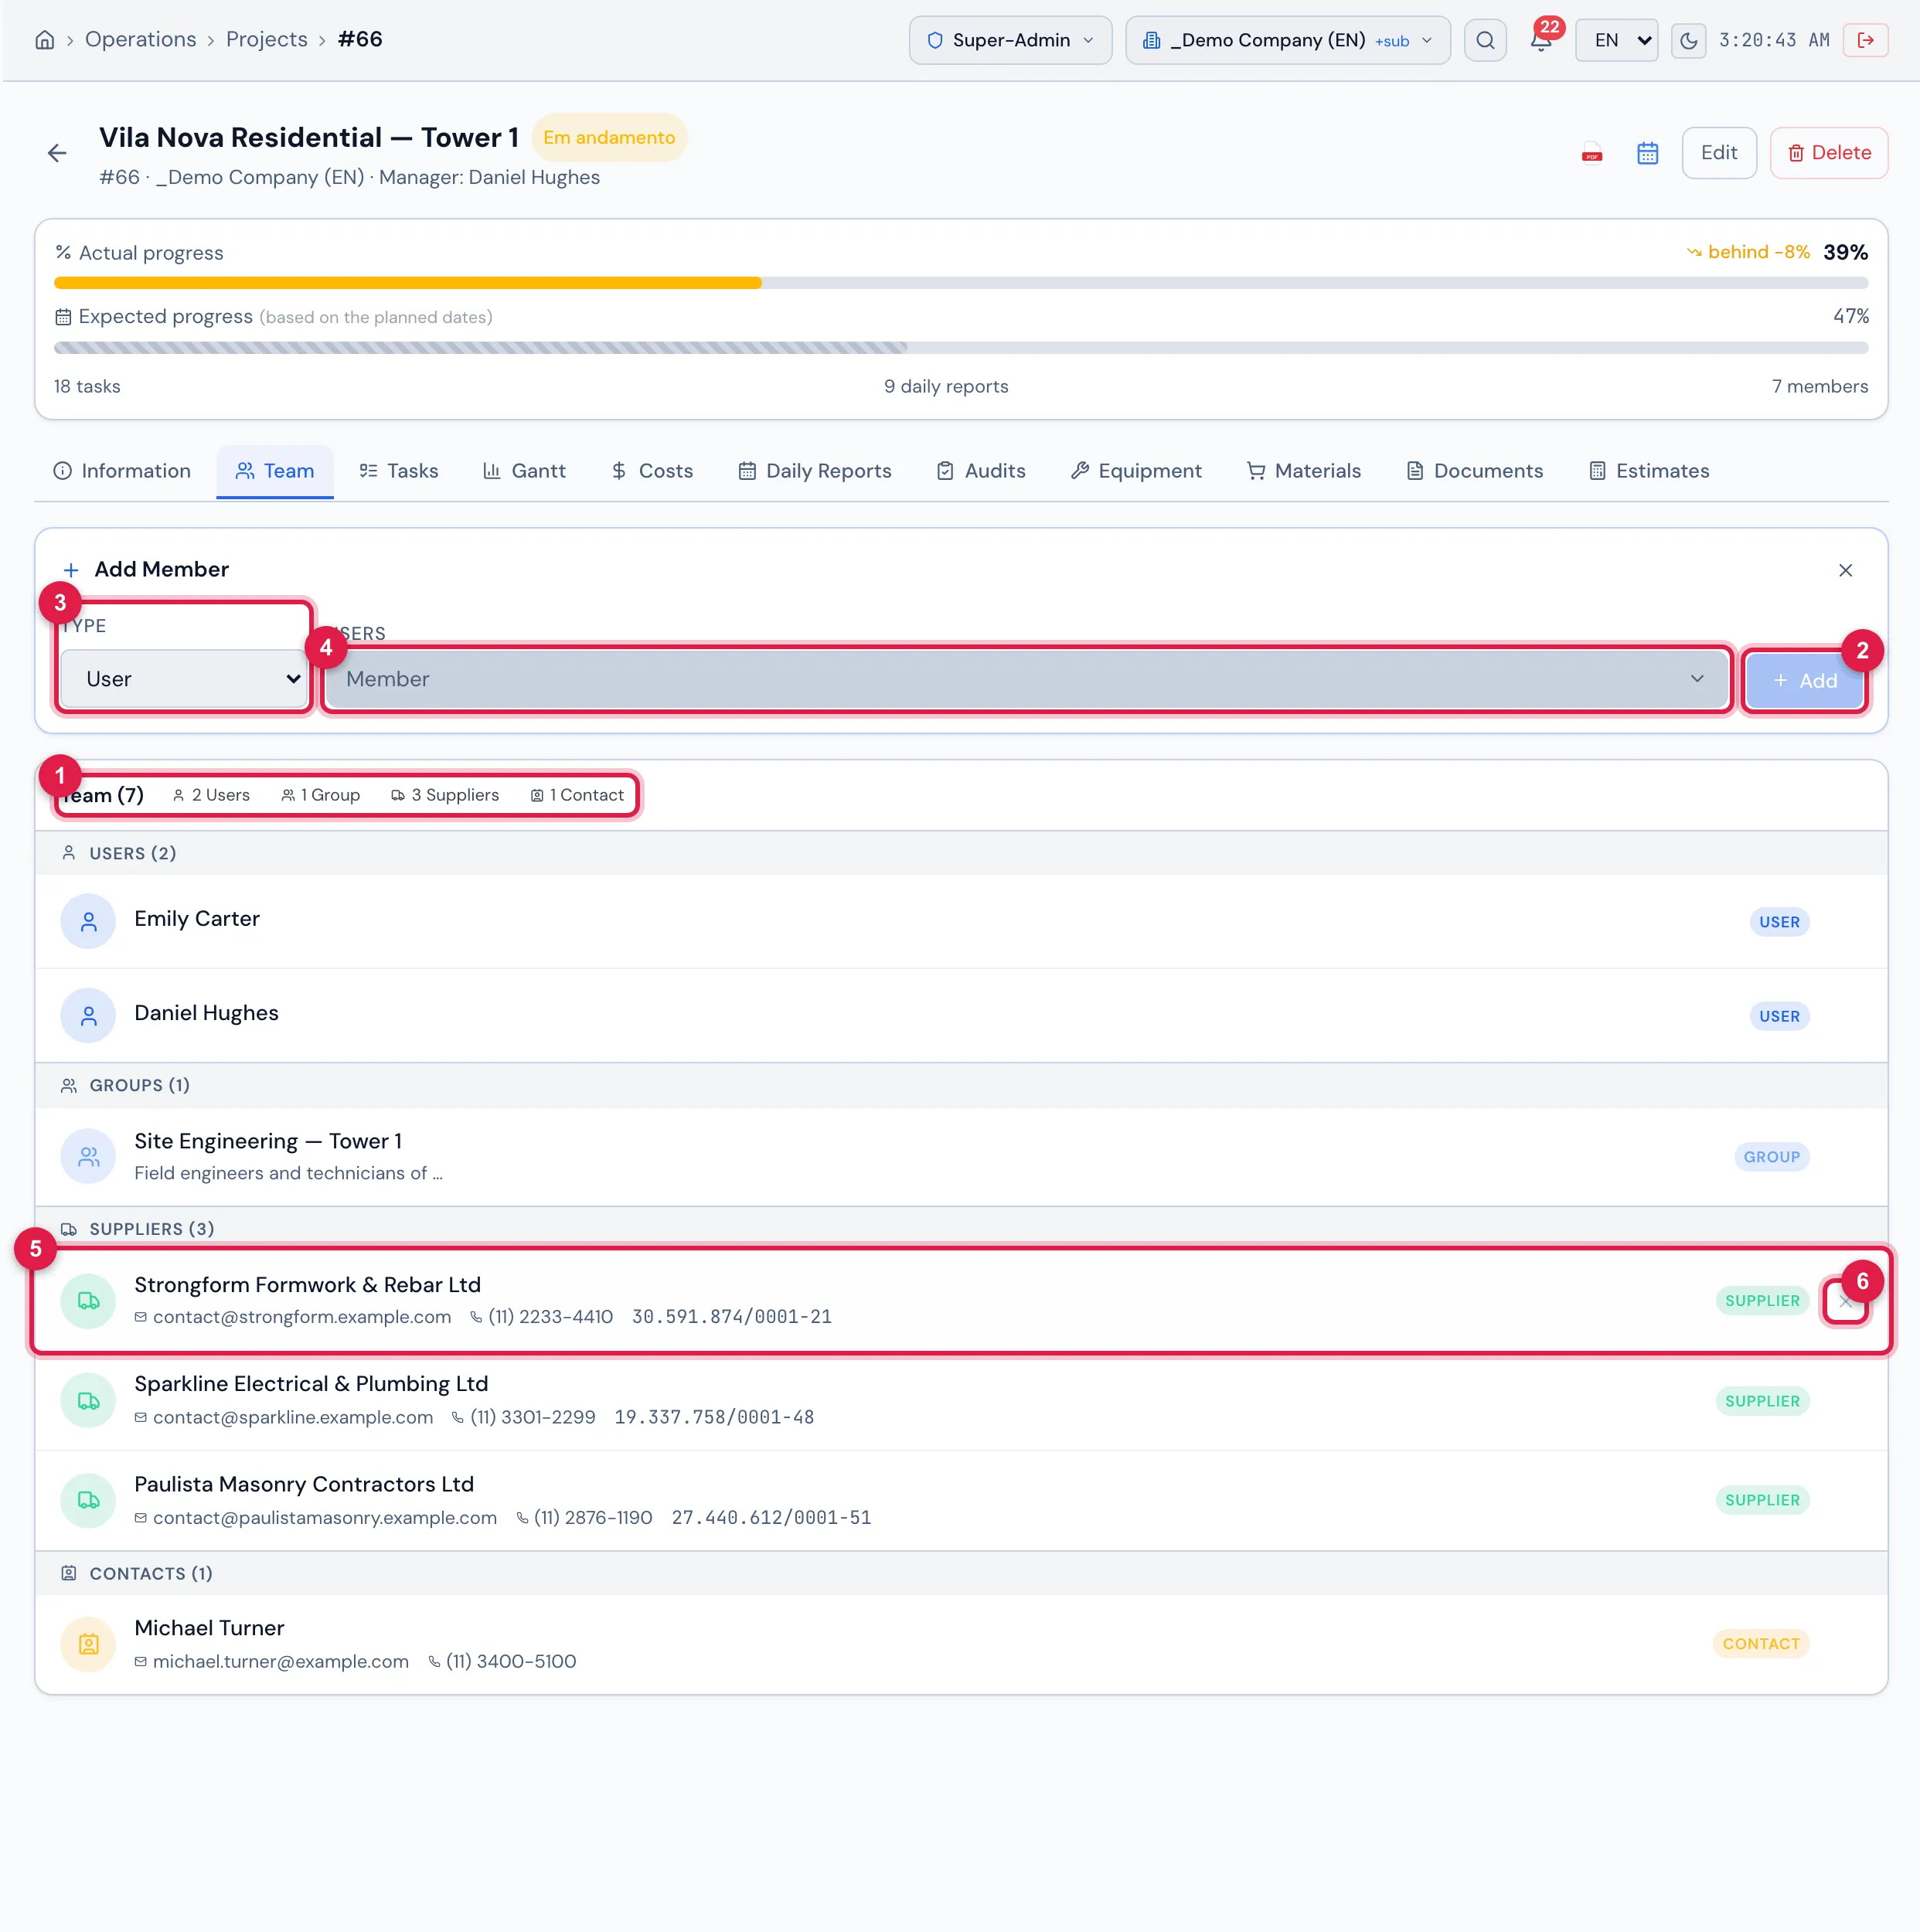The height and width of the screenshot is (1932, 1920).
Task: Click the Delete project button
Action: click(x=1829, y=153)
